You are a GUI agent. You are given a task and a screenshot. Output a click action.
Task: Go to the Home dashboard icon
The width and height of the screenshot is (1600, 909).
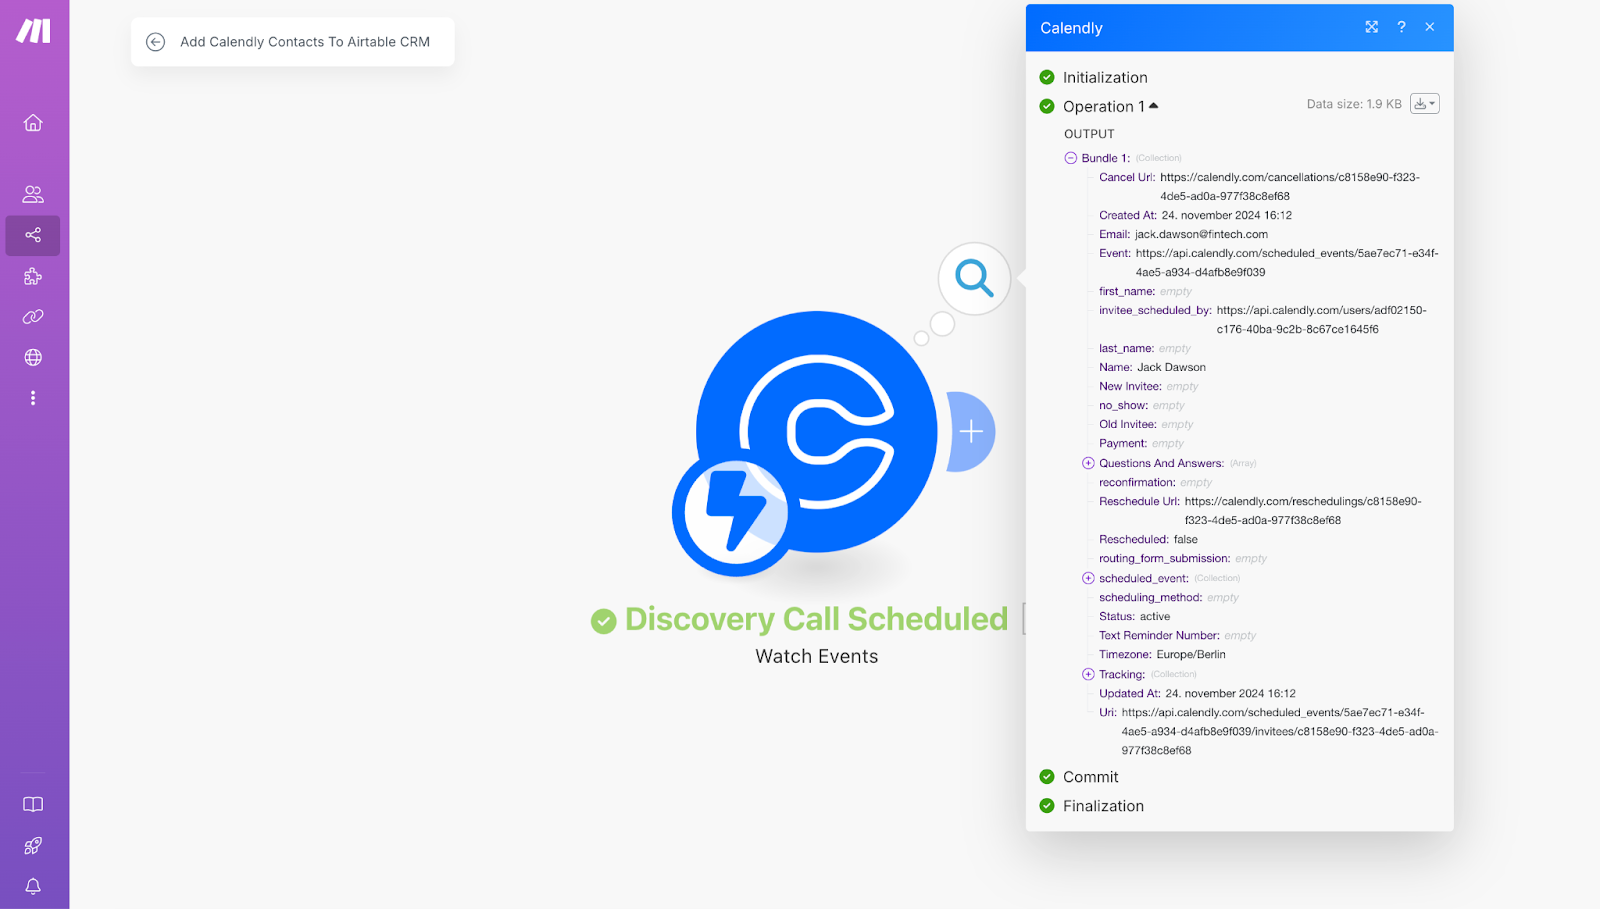point(33,123)
